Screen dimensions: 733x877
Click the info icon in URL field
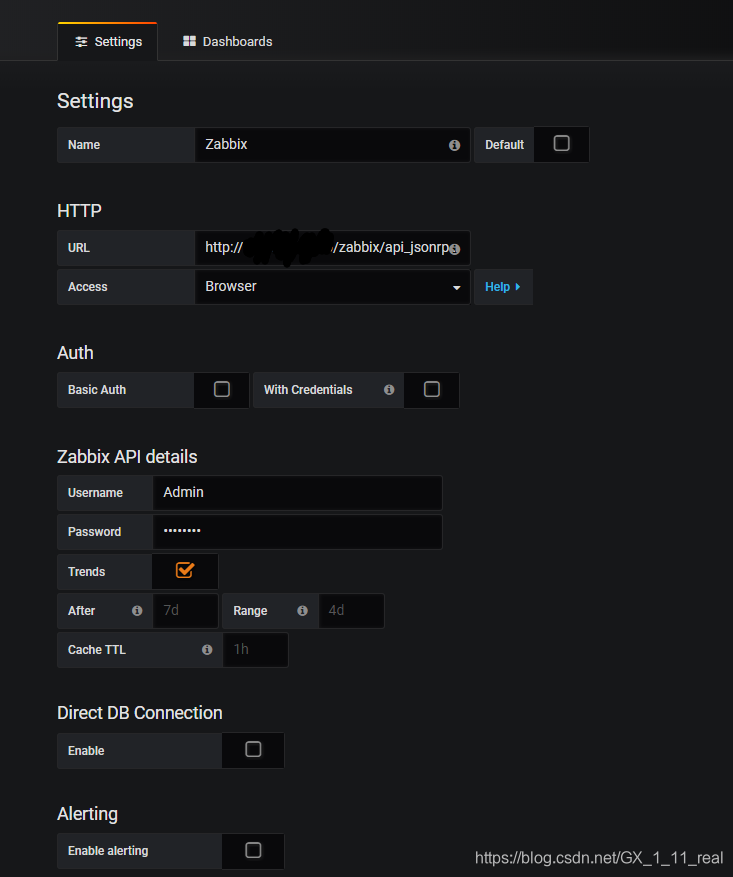(x=455, y=249)
